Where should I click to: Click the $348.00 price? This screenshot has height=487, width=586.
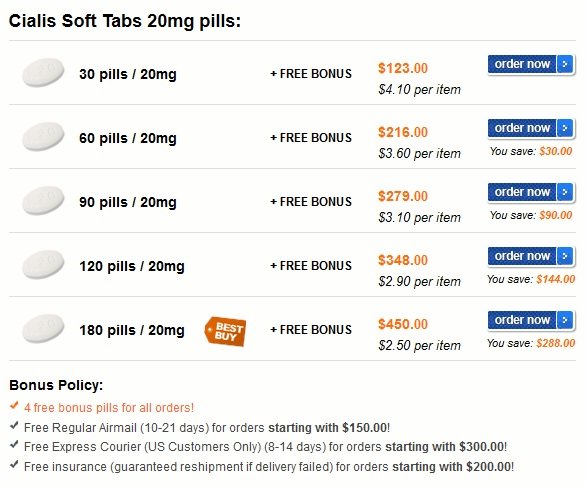403,260
